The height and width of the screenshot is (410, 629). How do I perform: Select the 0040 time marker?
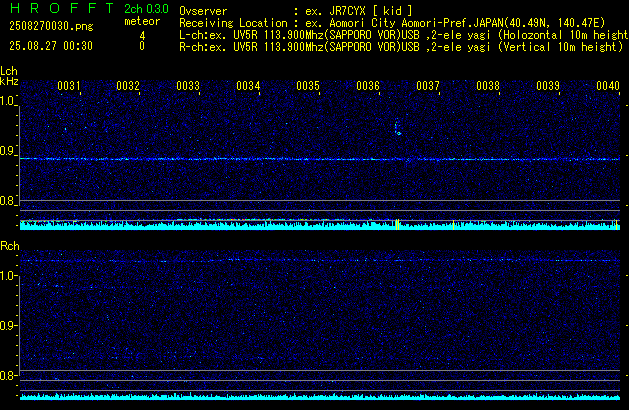pos(608,86)
